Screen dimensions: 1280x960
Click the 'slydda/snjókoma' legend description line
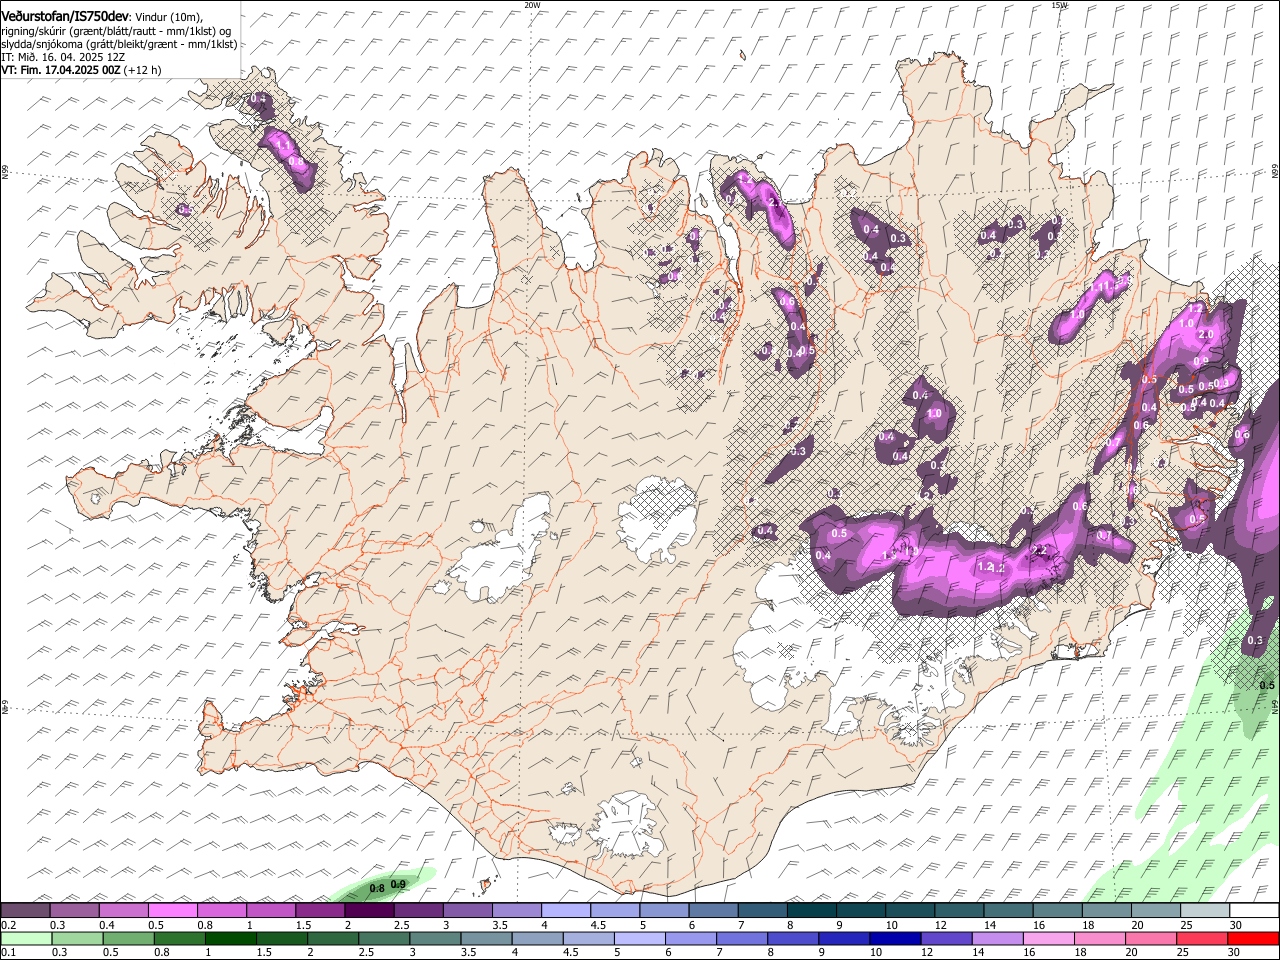119,44
